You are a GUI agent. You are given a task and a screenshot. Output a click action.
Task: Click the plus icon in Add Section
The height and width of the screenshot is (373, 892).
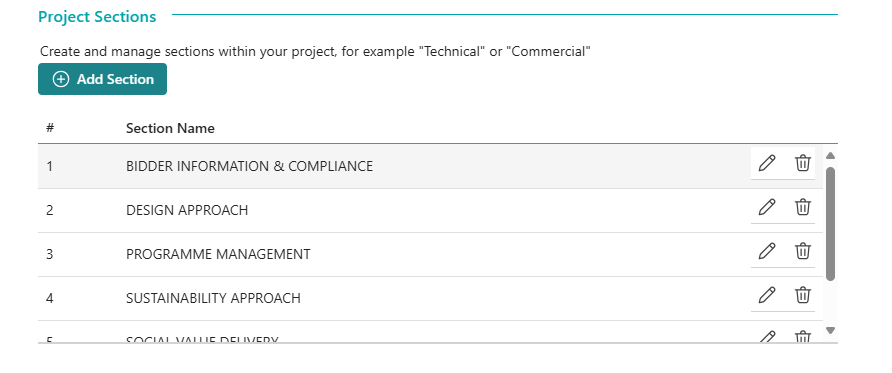(x=60, y=79)
